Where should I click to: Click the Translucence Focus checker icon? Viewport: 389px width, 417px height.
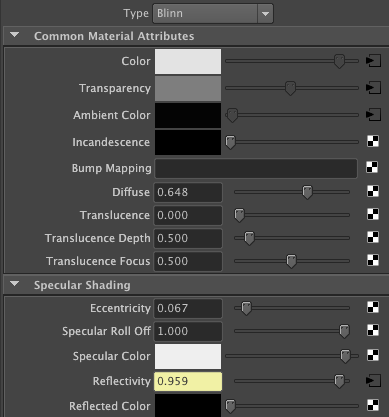pyautogui.click(x=373, y=260)
